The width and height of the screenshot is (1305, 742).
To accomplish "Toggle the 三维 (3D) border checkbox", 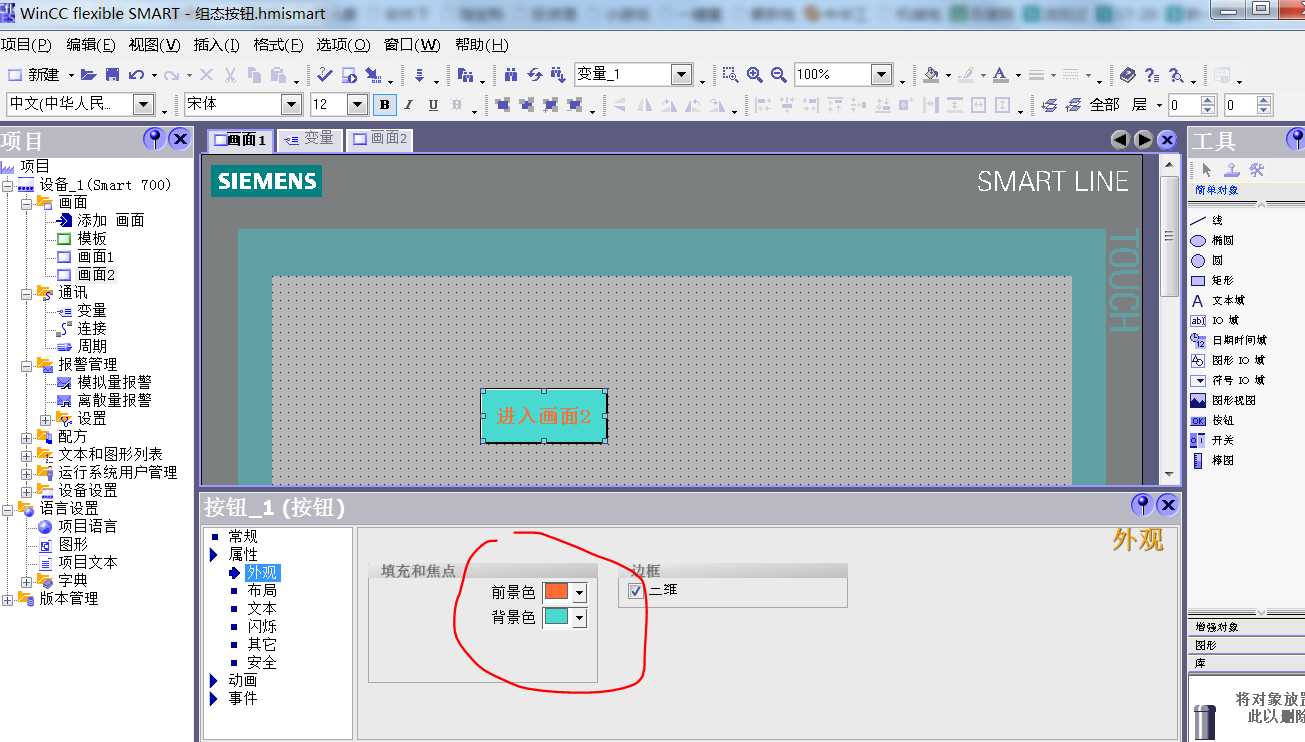I will (635, 591).
